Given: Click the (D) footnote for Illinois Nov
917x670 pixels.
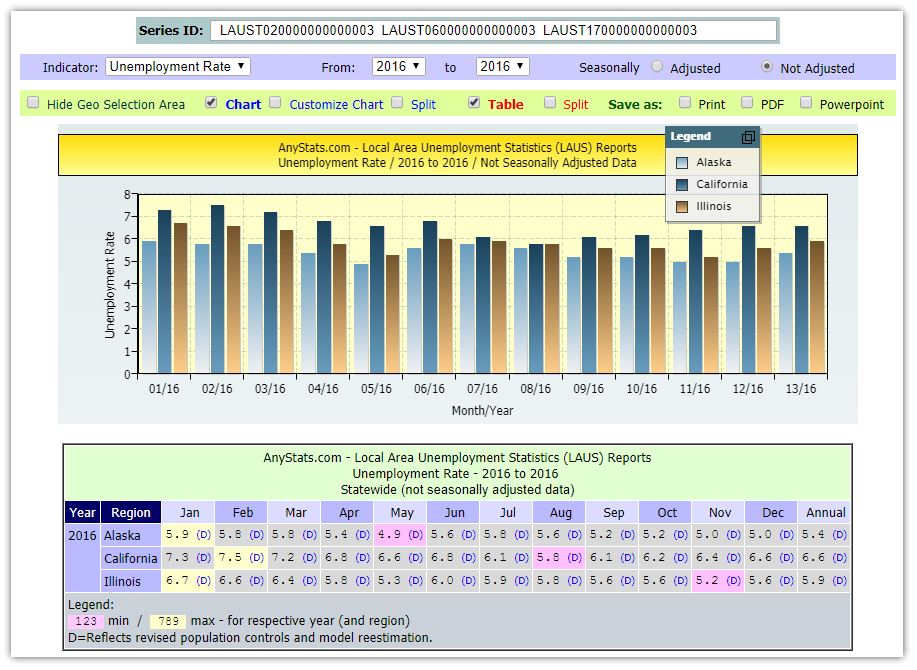Looking at the screenshot, I should [733, 581].
